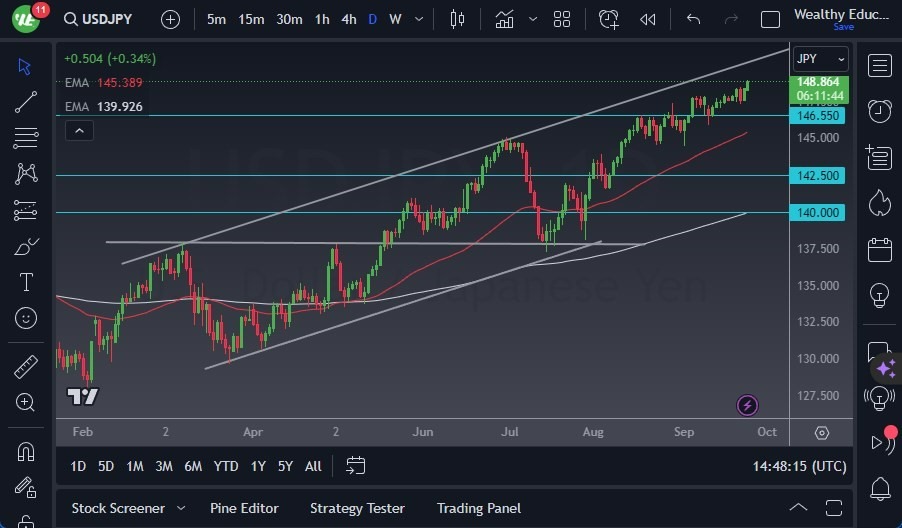The image size is (902, 528).
Task: Switch to the 30m timeframe
Action: point(289,20)
